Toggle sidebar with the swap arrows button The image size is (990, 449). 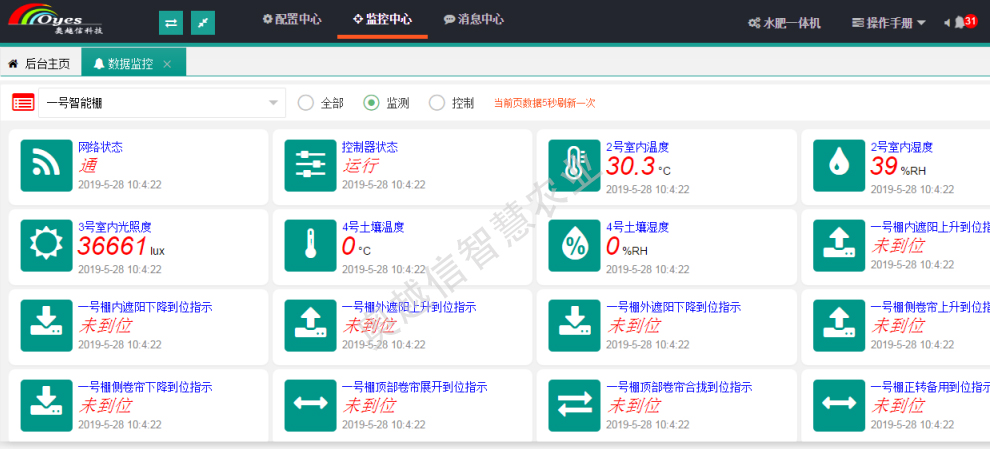coord(170,23)
